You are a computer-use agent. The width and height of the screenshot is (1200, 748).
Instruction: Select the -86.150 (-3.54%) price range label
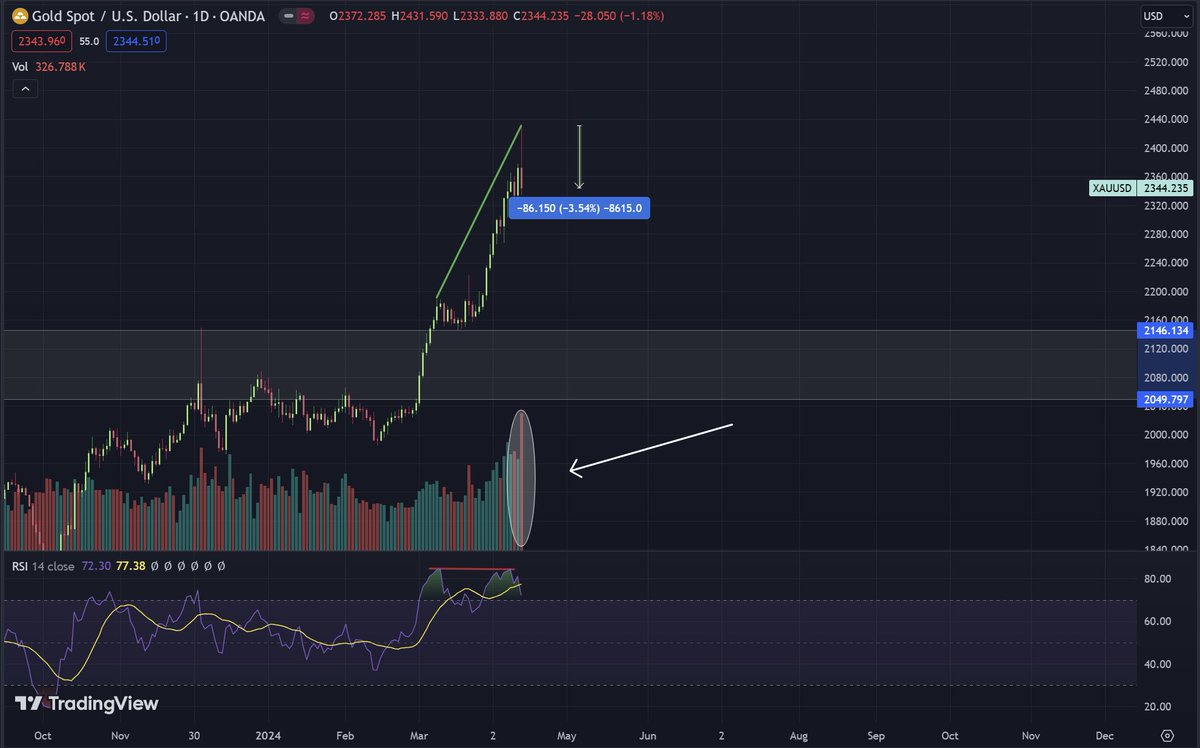tap(580, 209)
